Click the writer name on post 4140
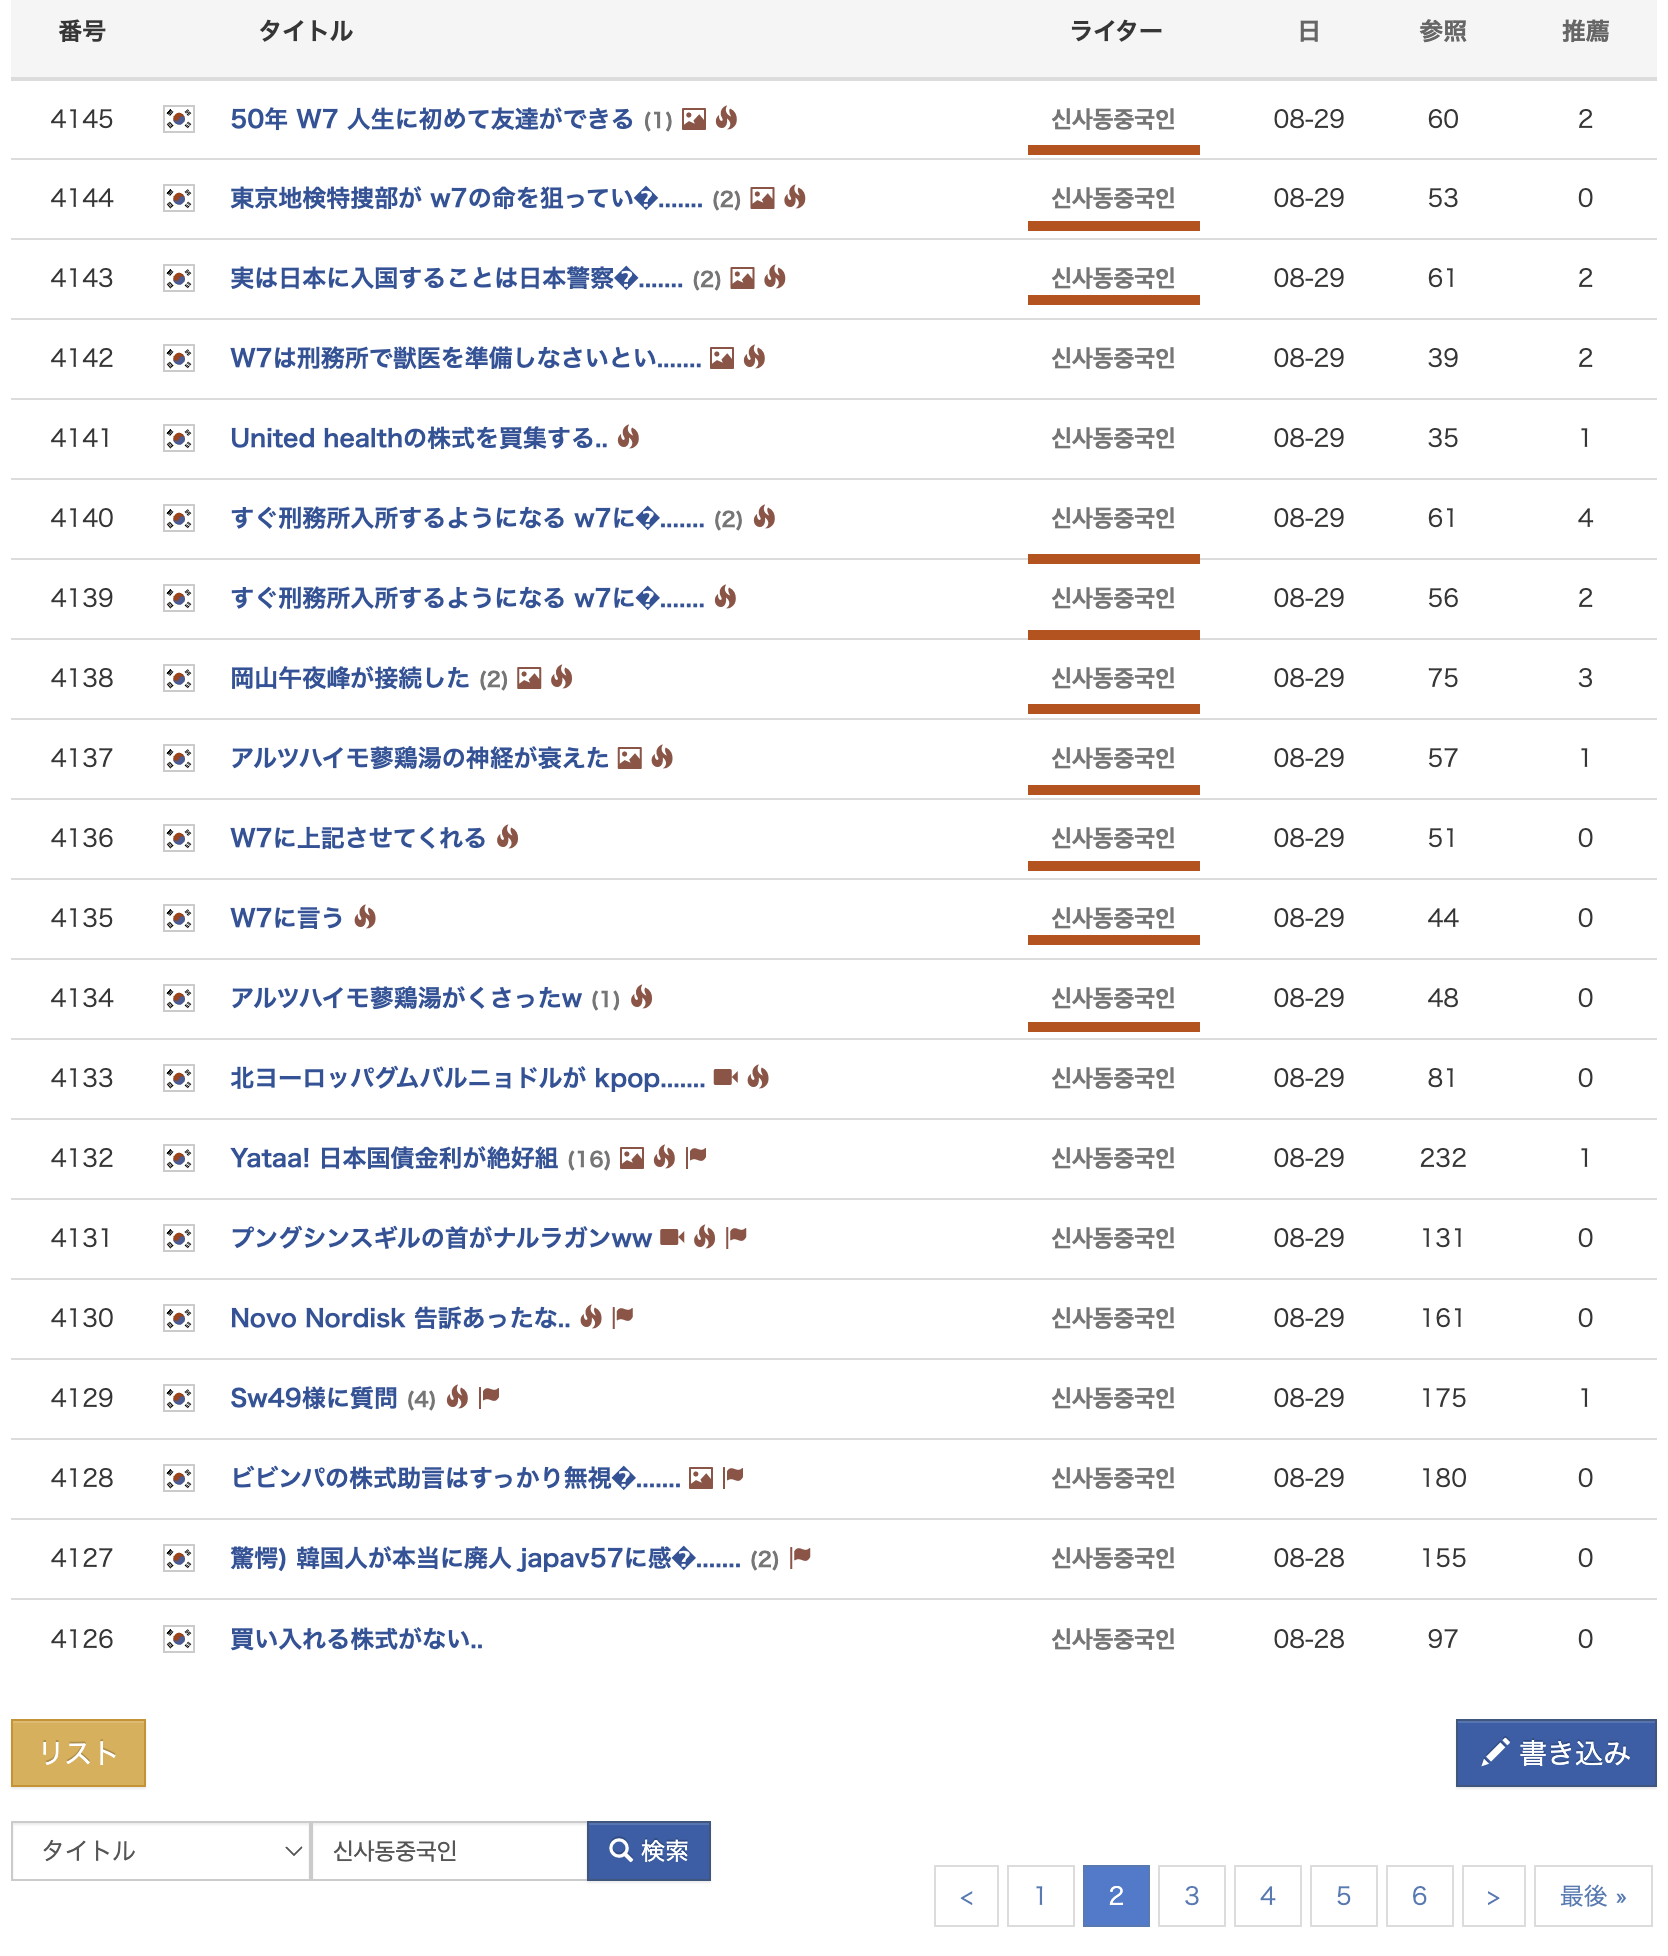 pos(1112,518)
